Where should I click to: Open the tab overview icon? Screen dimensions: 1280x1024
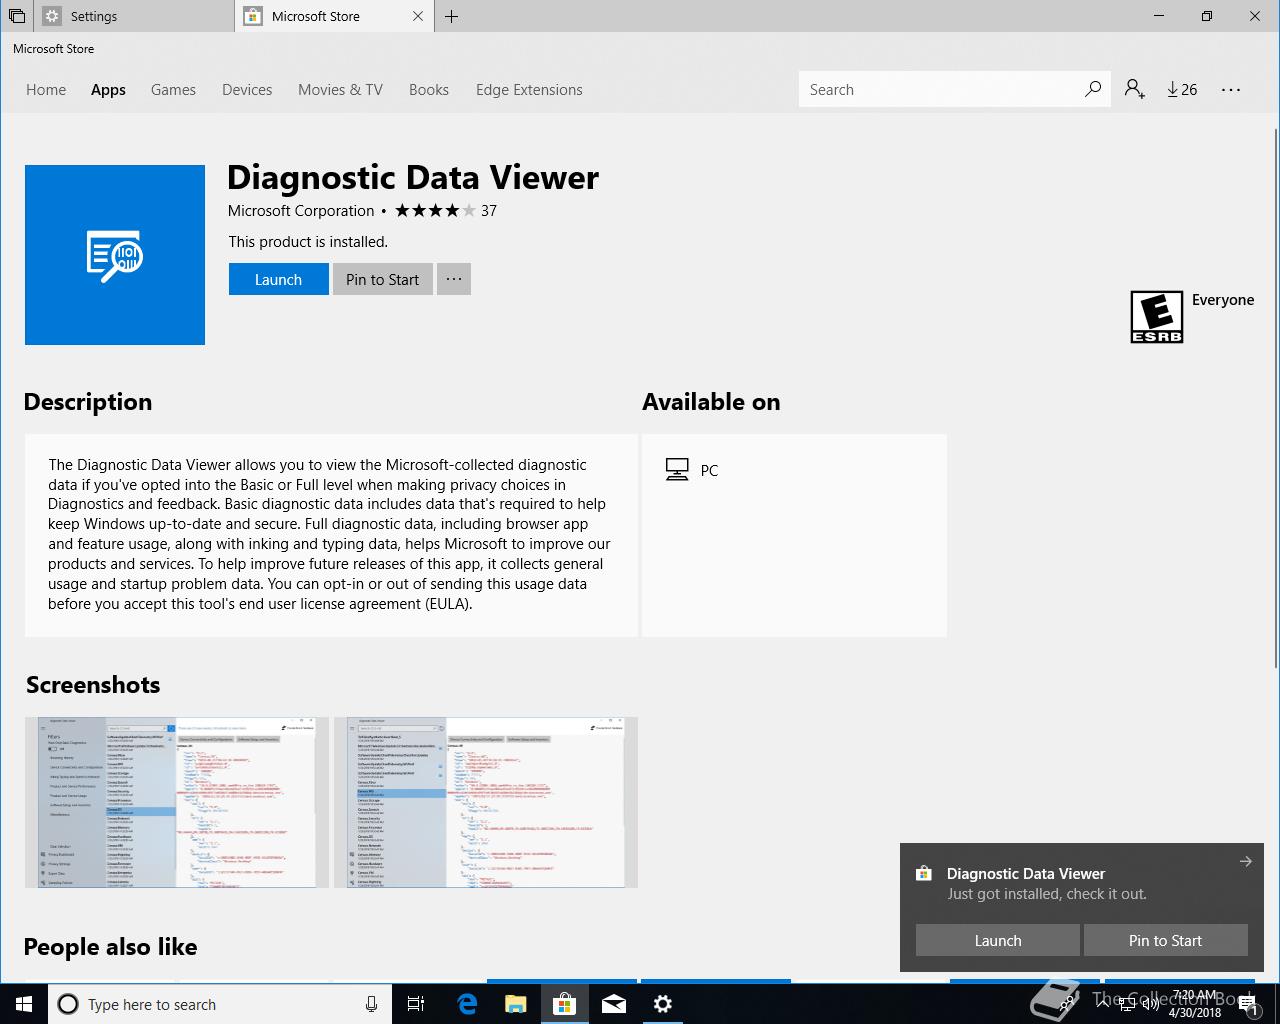[x=17, y=16]
